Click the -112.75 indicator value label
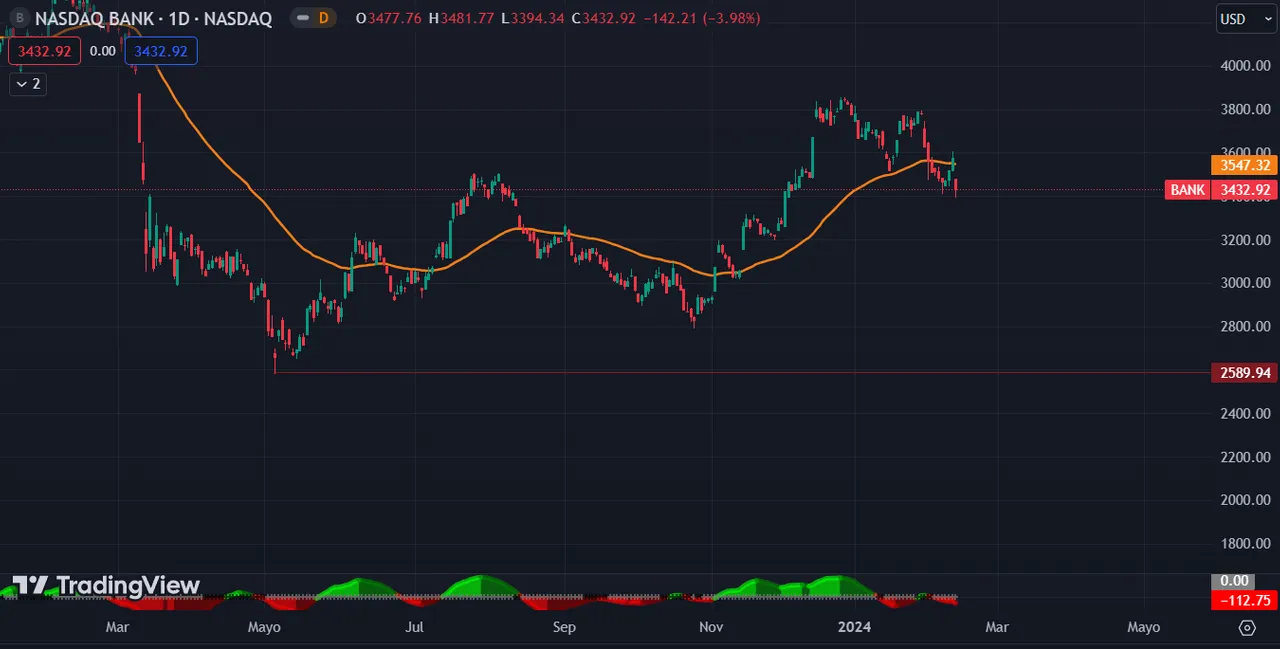This screenshot has height=649, width=1280. (1245, 601)
